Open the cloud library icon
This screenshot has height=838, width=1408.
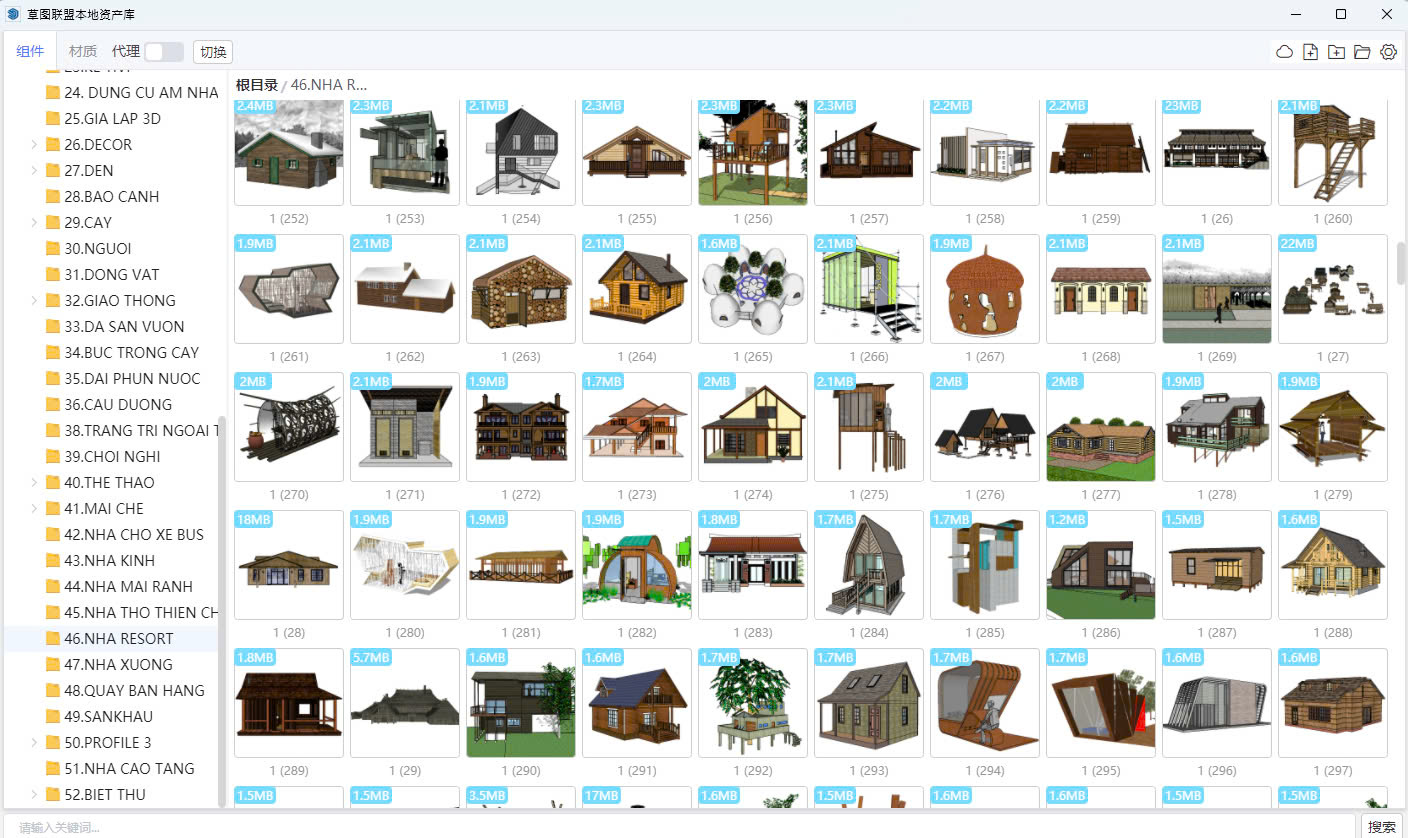[x=1284, y=52]
